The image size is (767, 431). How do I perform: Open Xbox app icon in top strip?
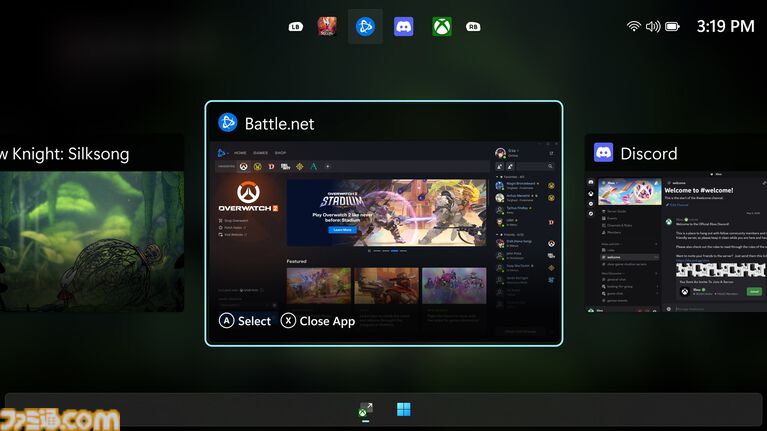442,26
